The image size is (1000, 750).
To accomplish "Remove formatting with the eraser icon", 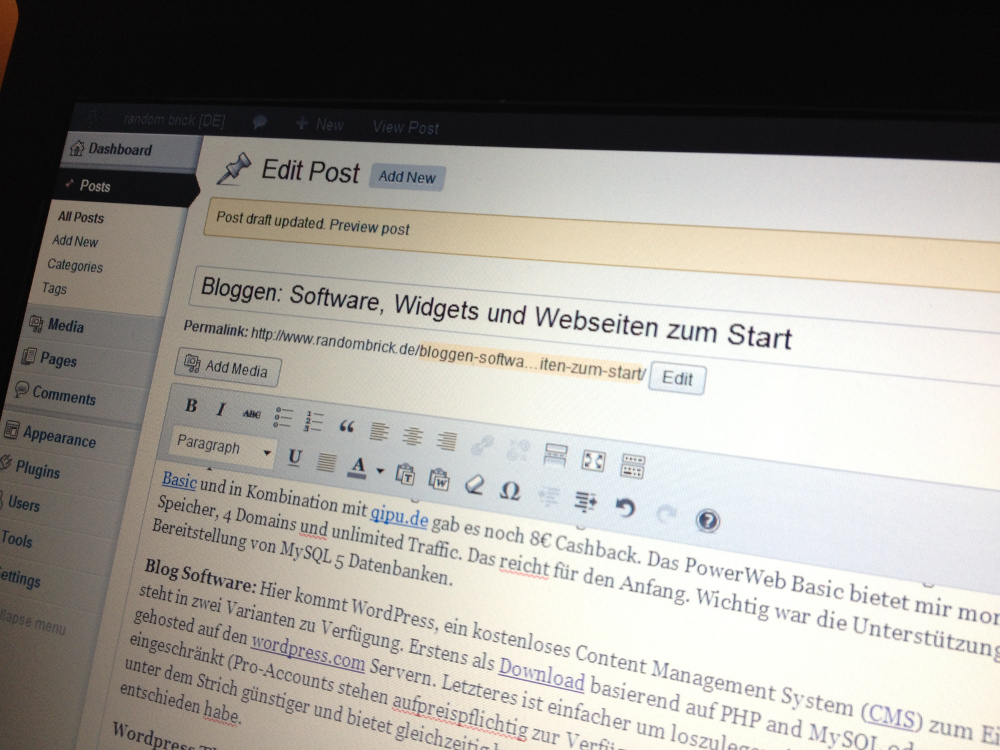I will pos(474,485).
